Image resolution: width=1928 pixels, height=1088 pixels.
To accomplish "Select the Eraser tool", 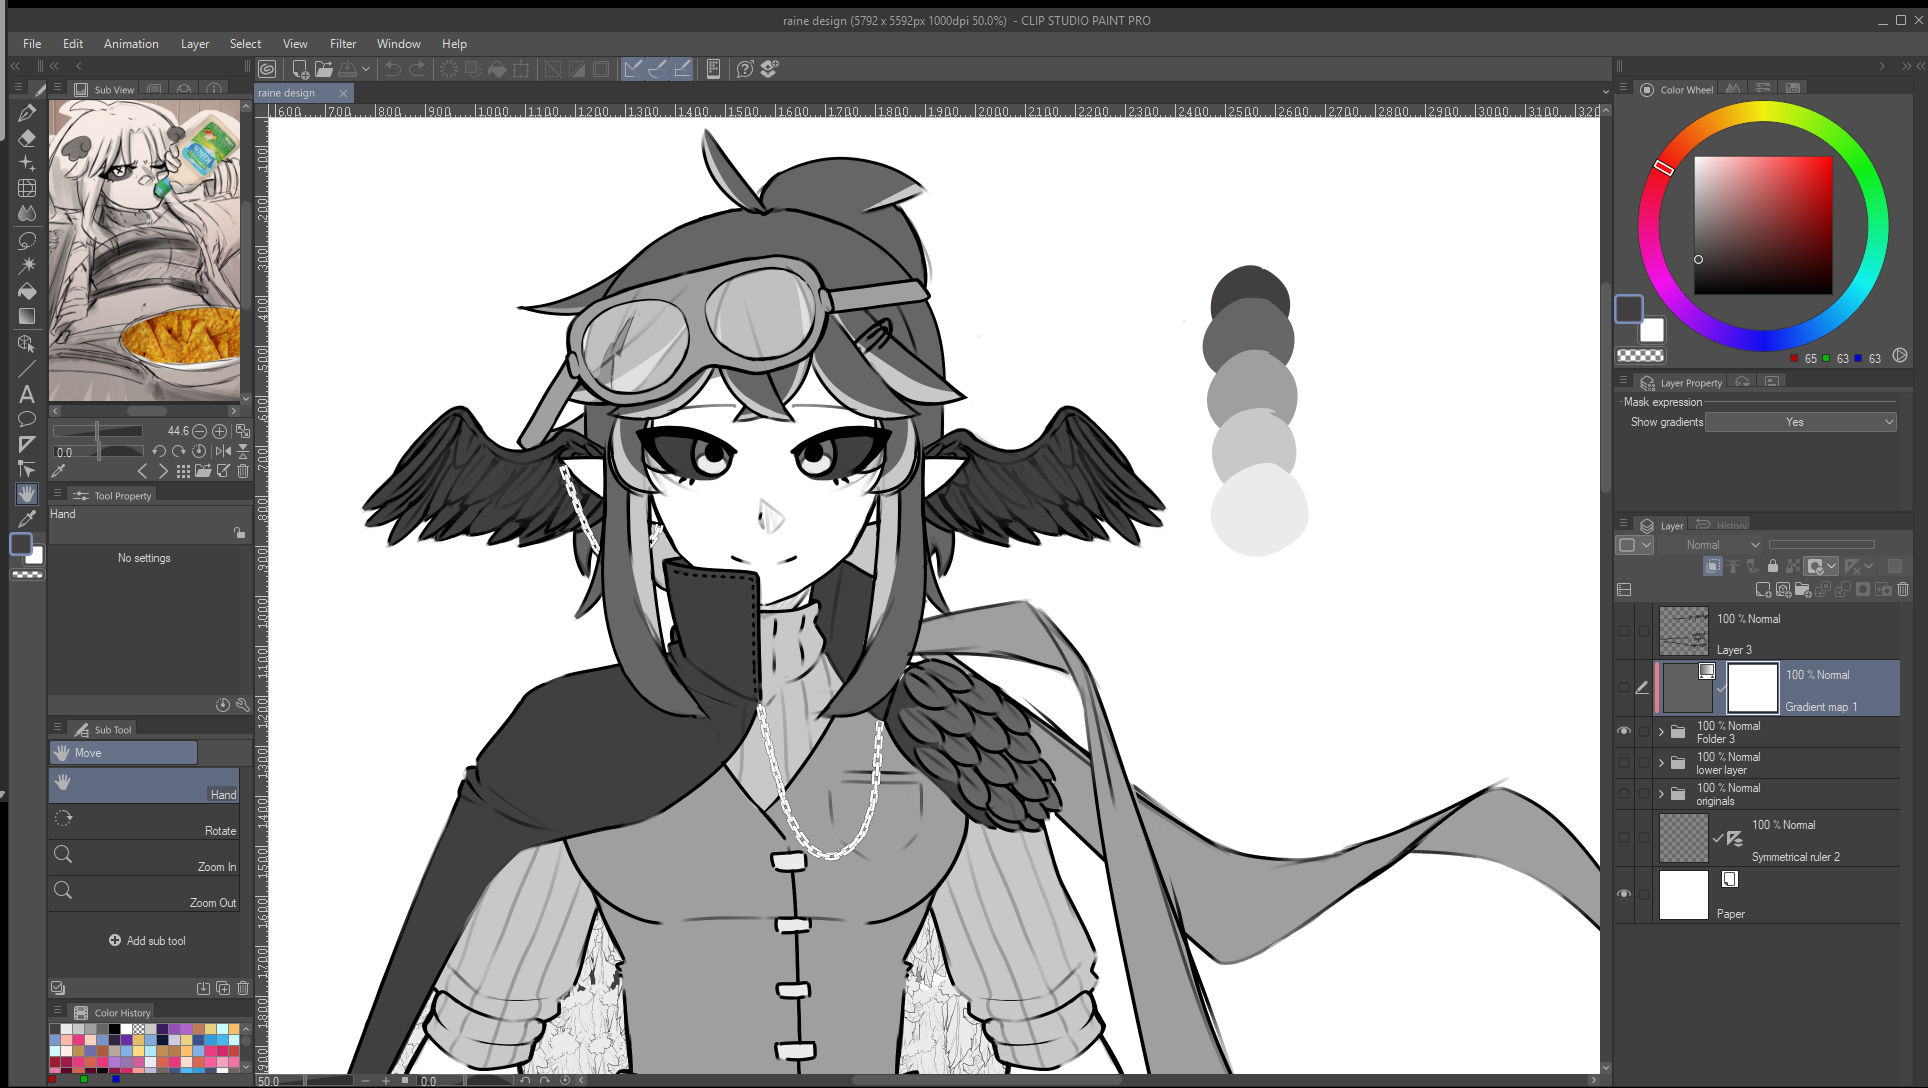I will pyautogui.click(x=27, y=137).
